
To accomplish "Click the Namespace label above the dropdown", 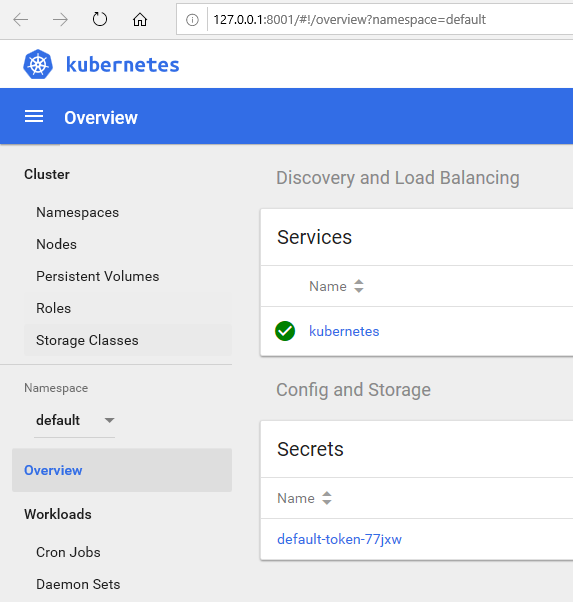I will tap(56, 388).
